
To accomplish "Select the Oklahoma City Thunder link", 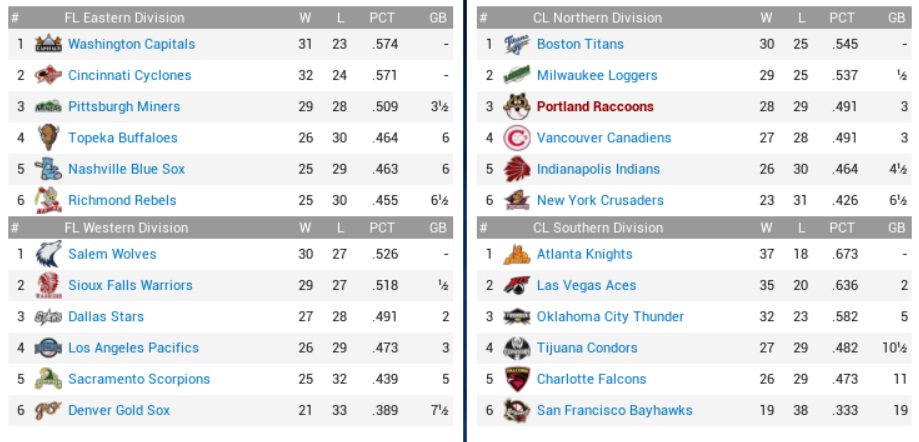I will click(x=610, y=317).
